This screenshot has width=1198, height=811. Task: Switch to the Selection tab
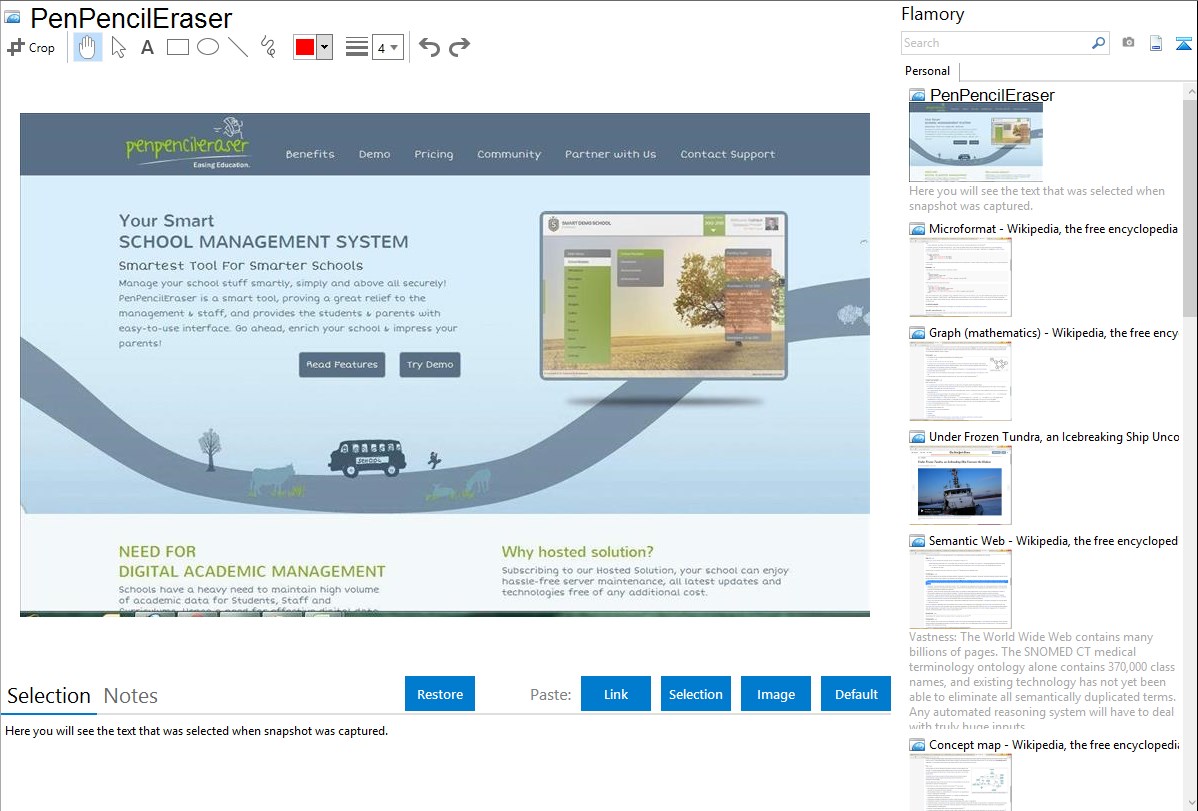pos(49,696)
